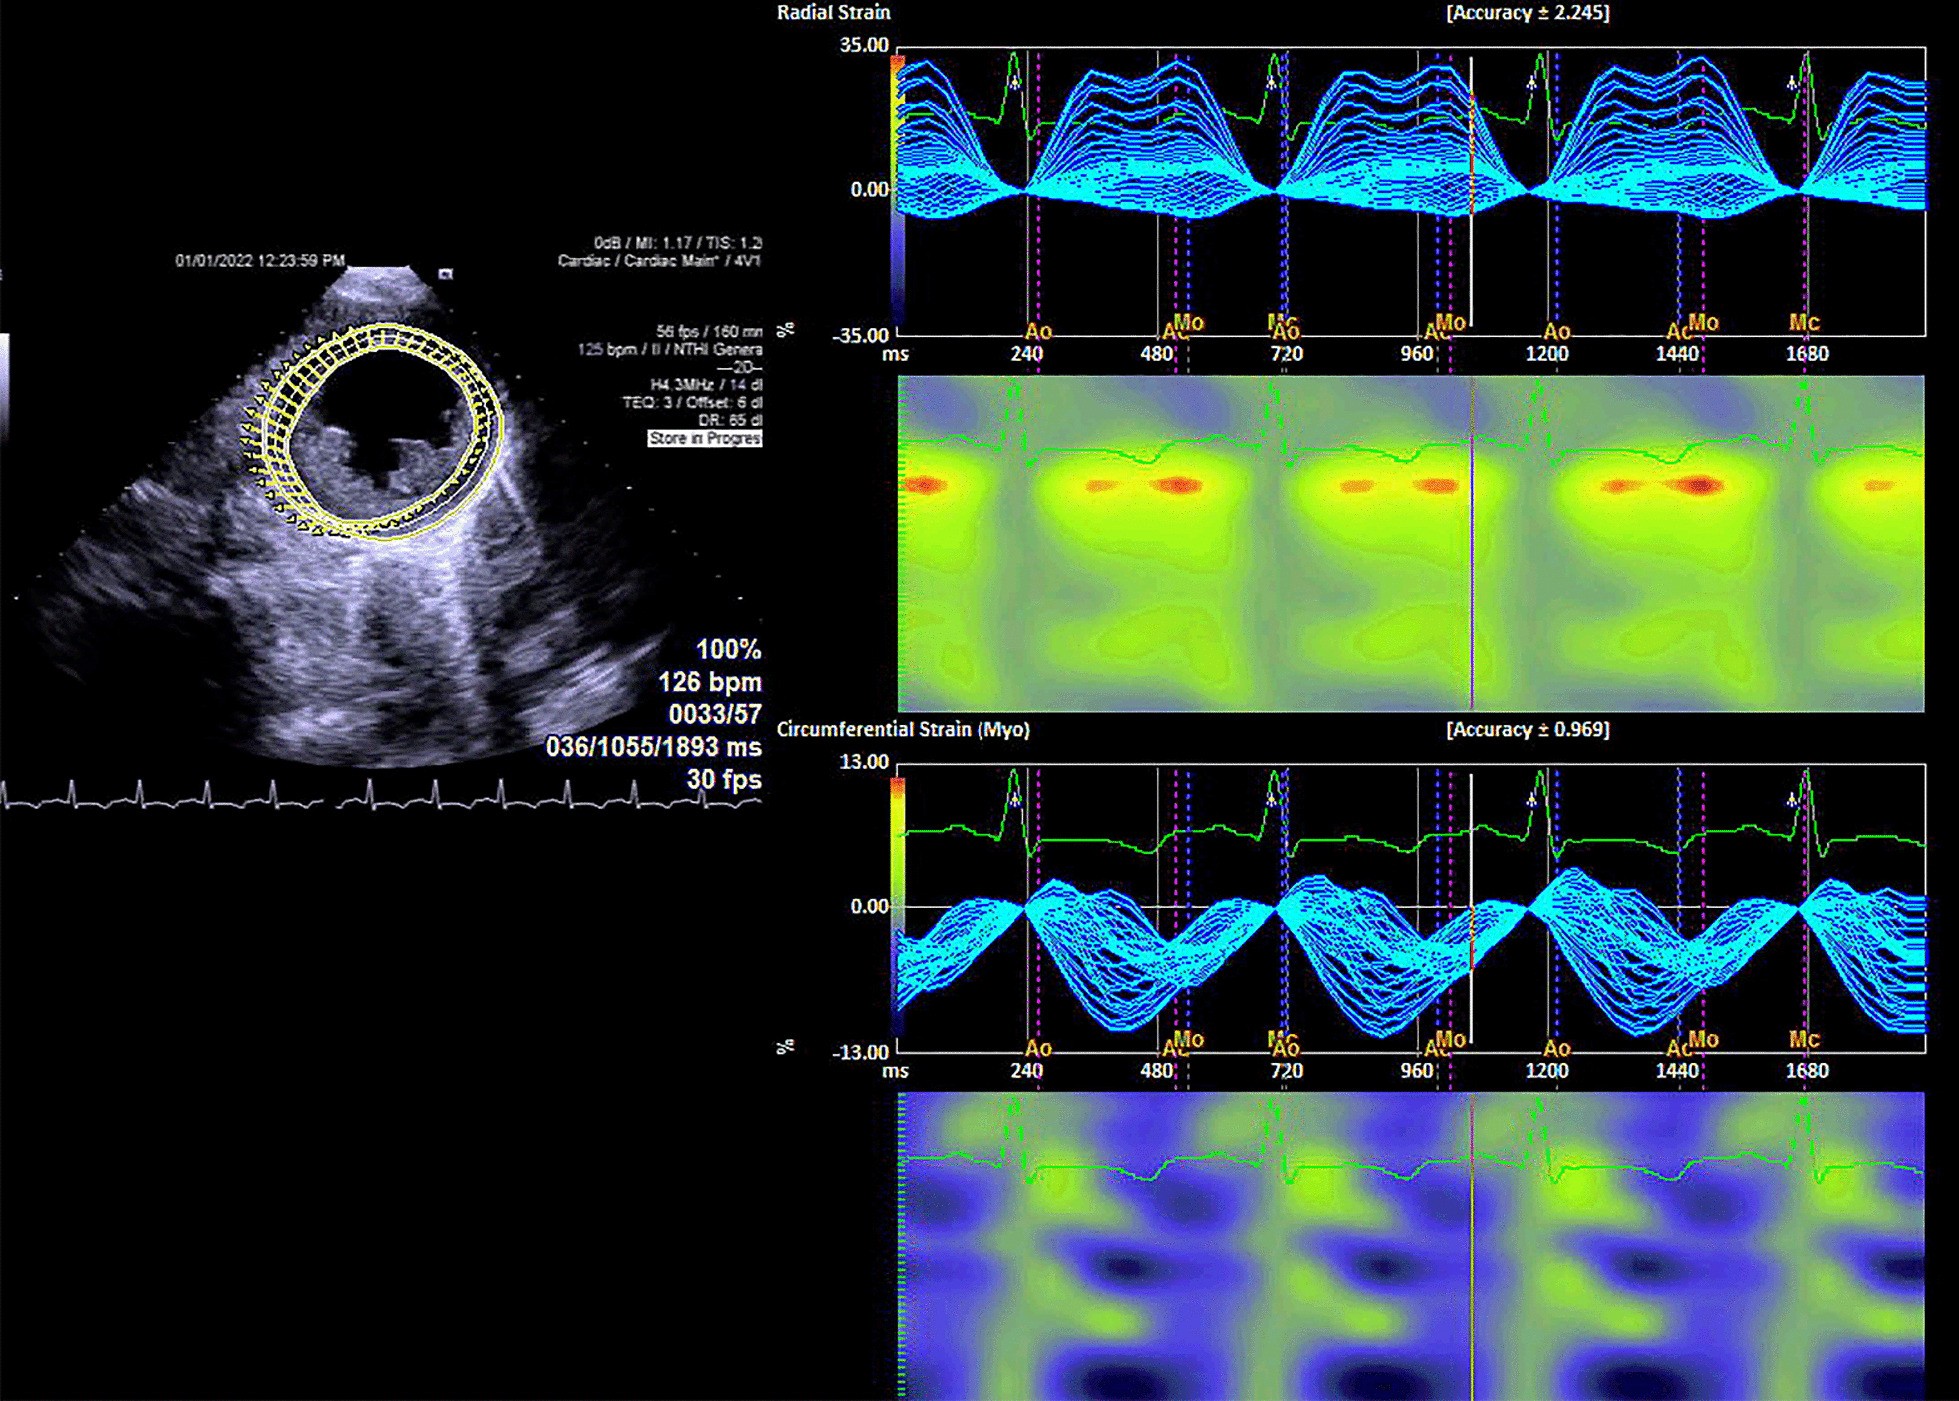Image resolution: width=1959 pixels, height=1401 pixels.
Task: Click the 'Store in Progress' label
Action: click(x=704, y=438)
